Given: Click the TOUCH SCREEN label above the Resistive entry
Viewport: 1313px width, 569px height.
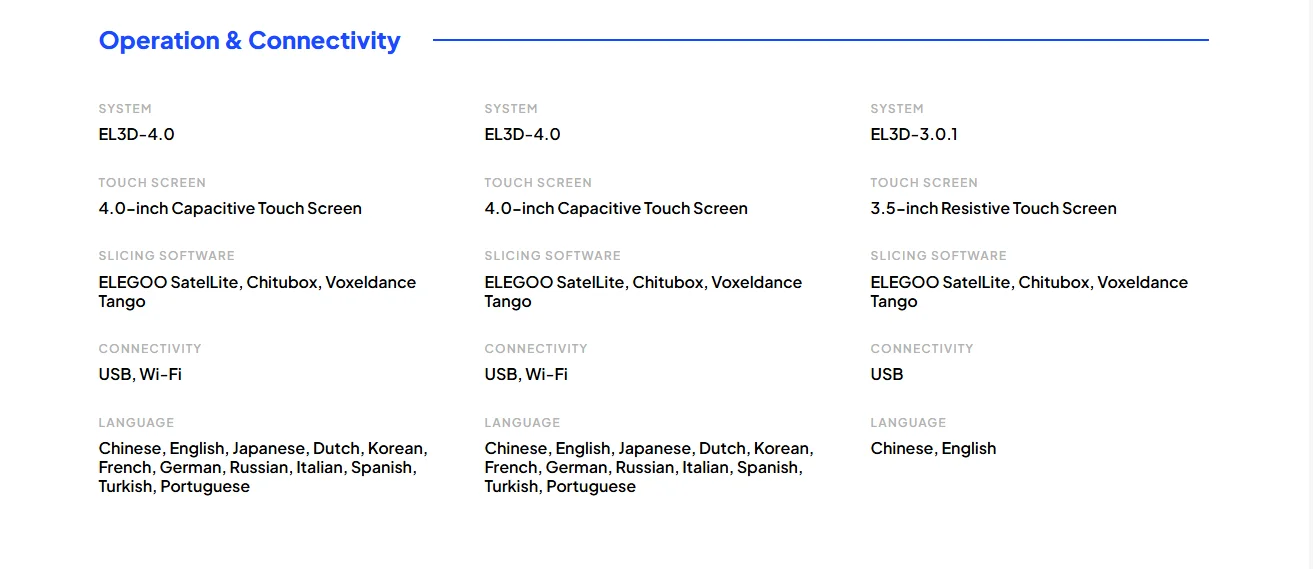Looking at the screenshot, I should pos(924,182).
